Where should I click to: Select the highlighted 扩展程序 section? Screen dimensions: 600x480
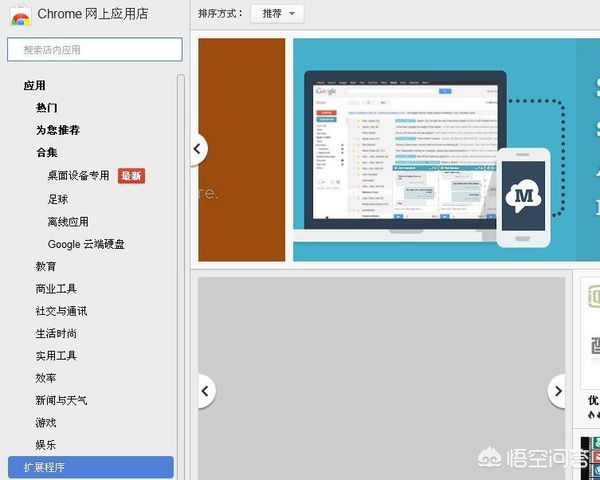[91, 467]
